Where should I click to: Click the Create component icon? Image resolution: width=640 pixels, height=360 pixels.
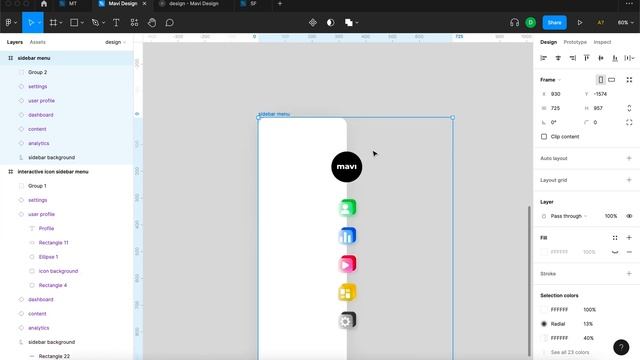click(x=313, y=23)
